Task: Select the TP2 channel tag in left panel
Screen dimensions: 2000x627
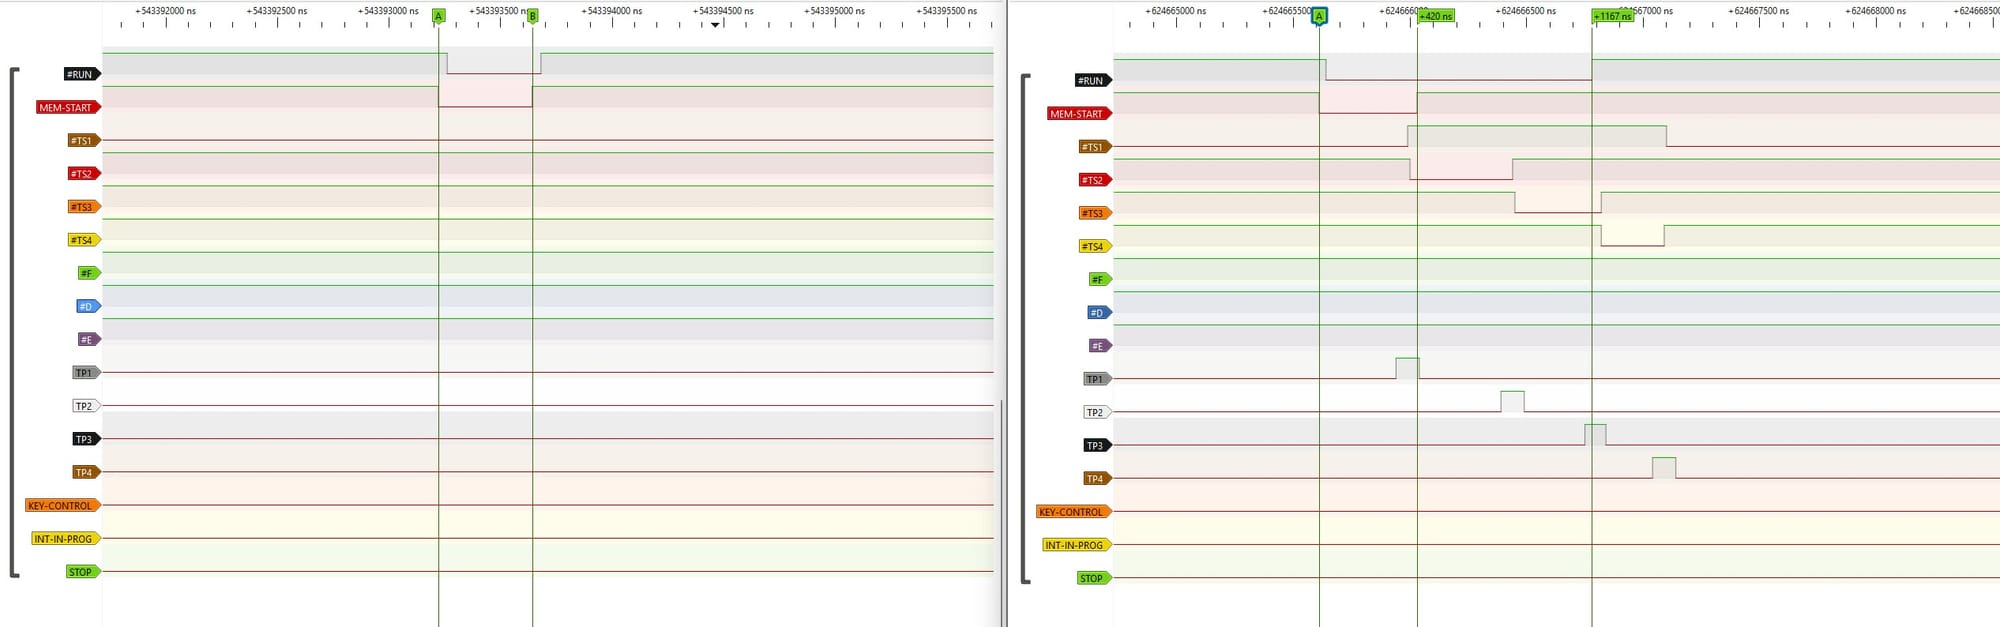Action: [x=86, y=406]
